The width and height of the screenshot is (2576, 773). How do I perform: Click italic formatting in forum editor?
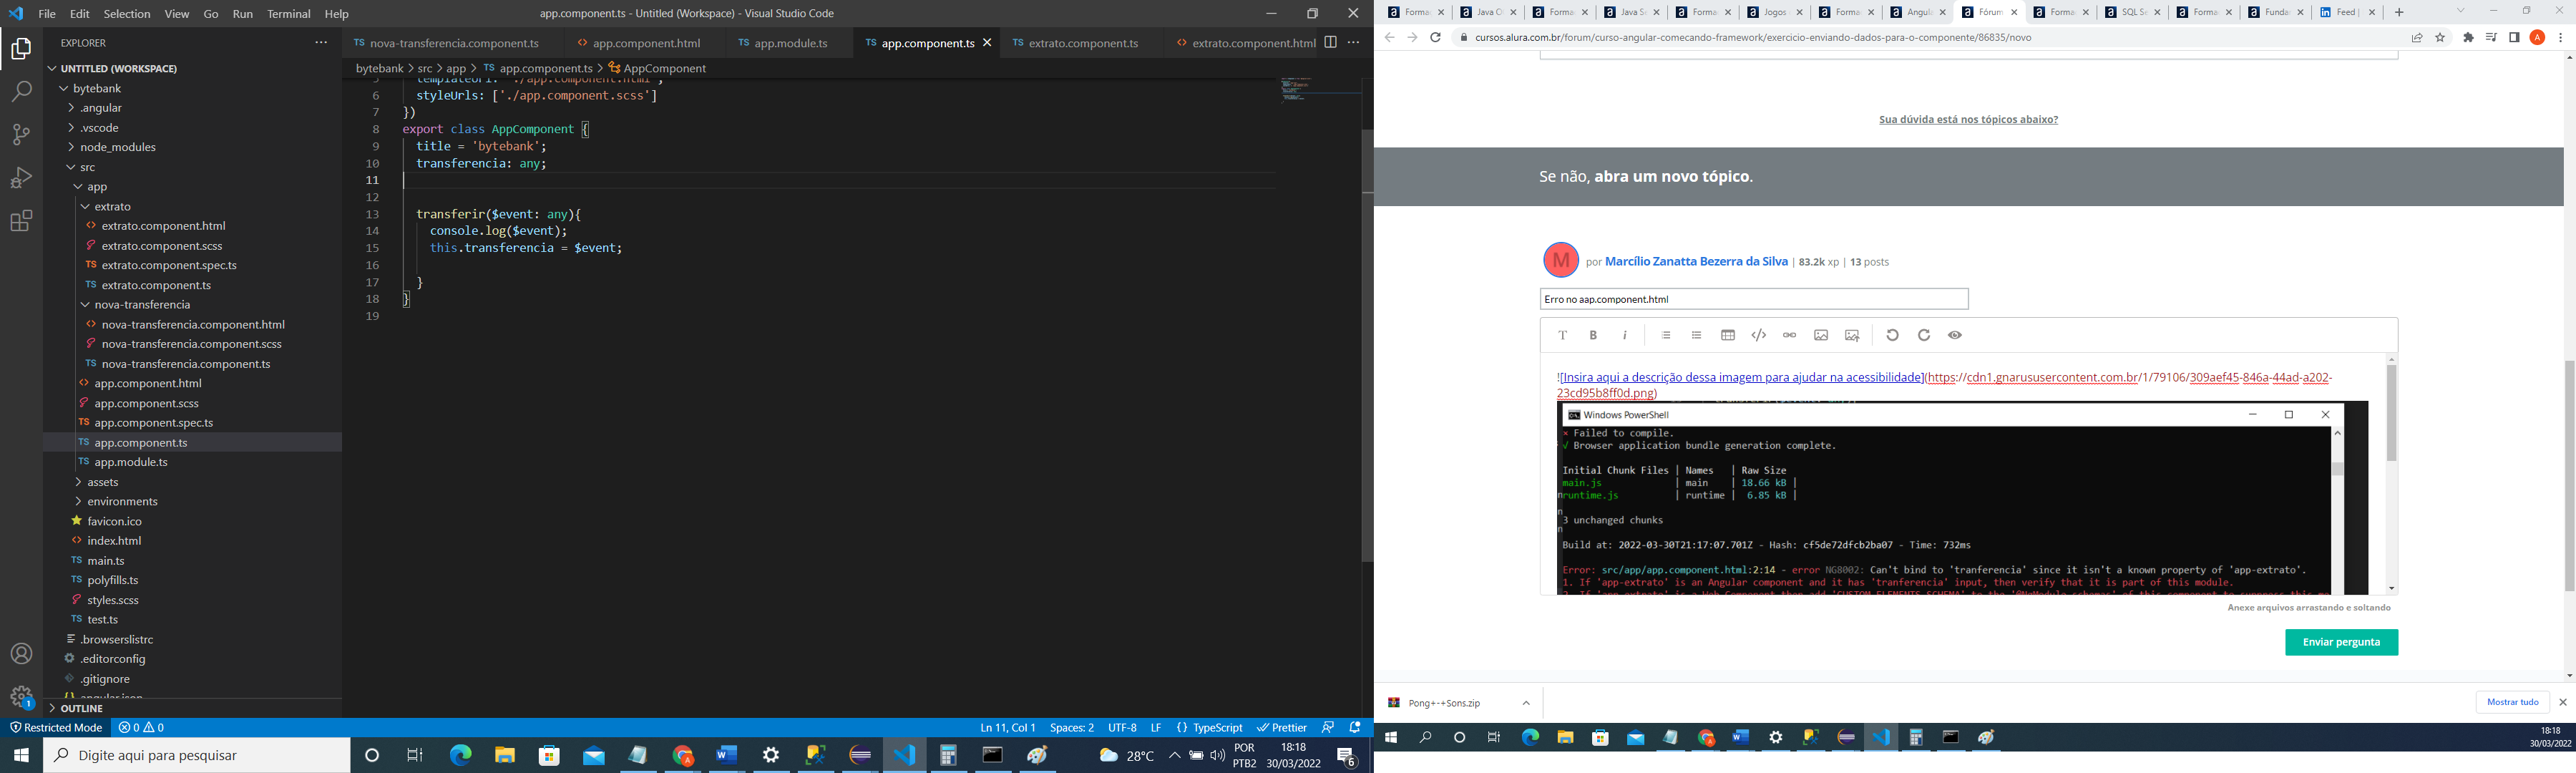coord(1625,335)
